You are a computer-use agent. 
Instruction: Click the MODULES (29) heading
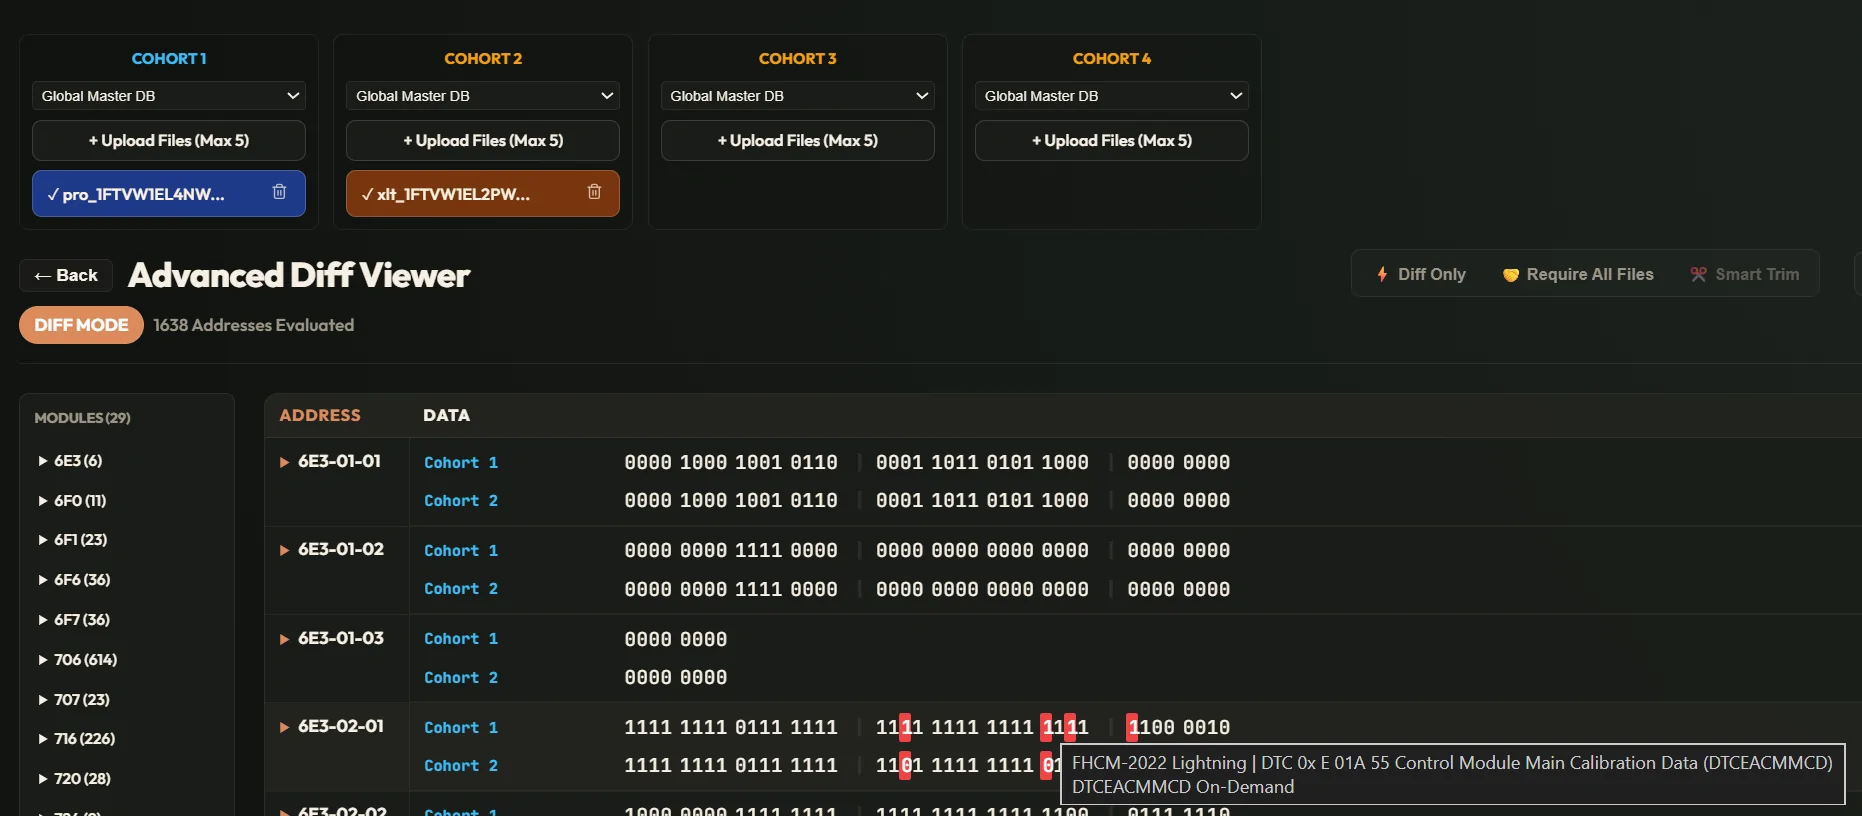82,418
